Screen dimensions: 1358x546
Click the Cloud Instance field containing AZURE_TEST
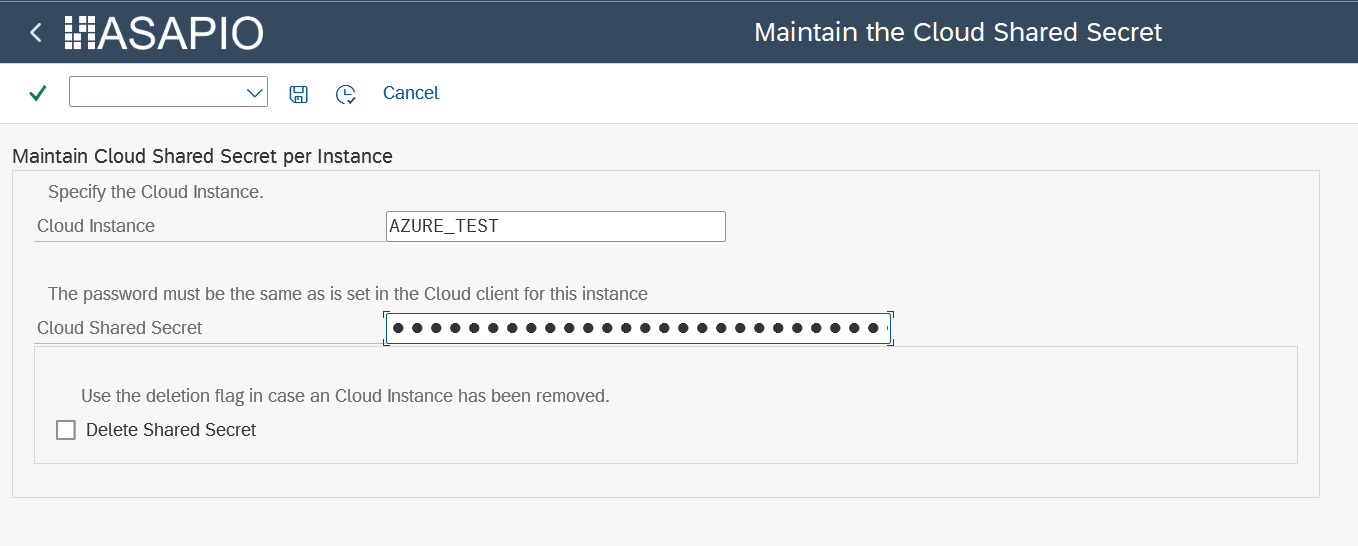pyautogui.click(x=556, y=226)
